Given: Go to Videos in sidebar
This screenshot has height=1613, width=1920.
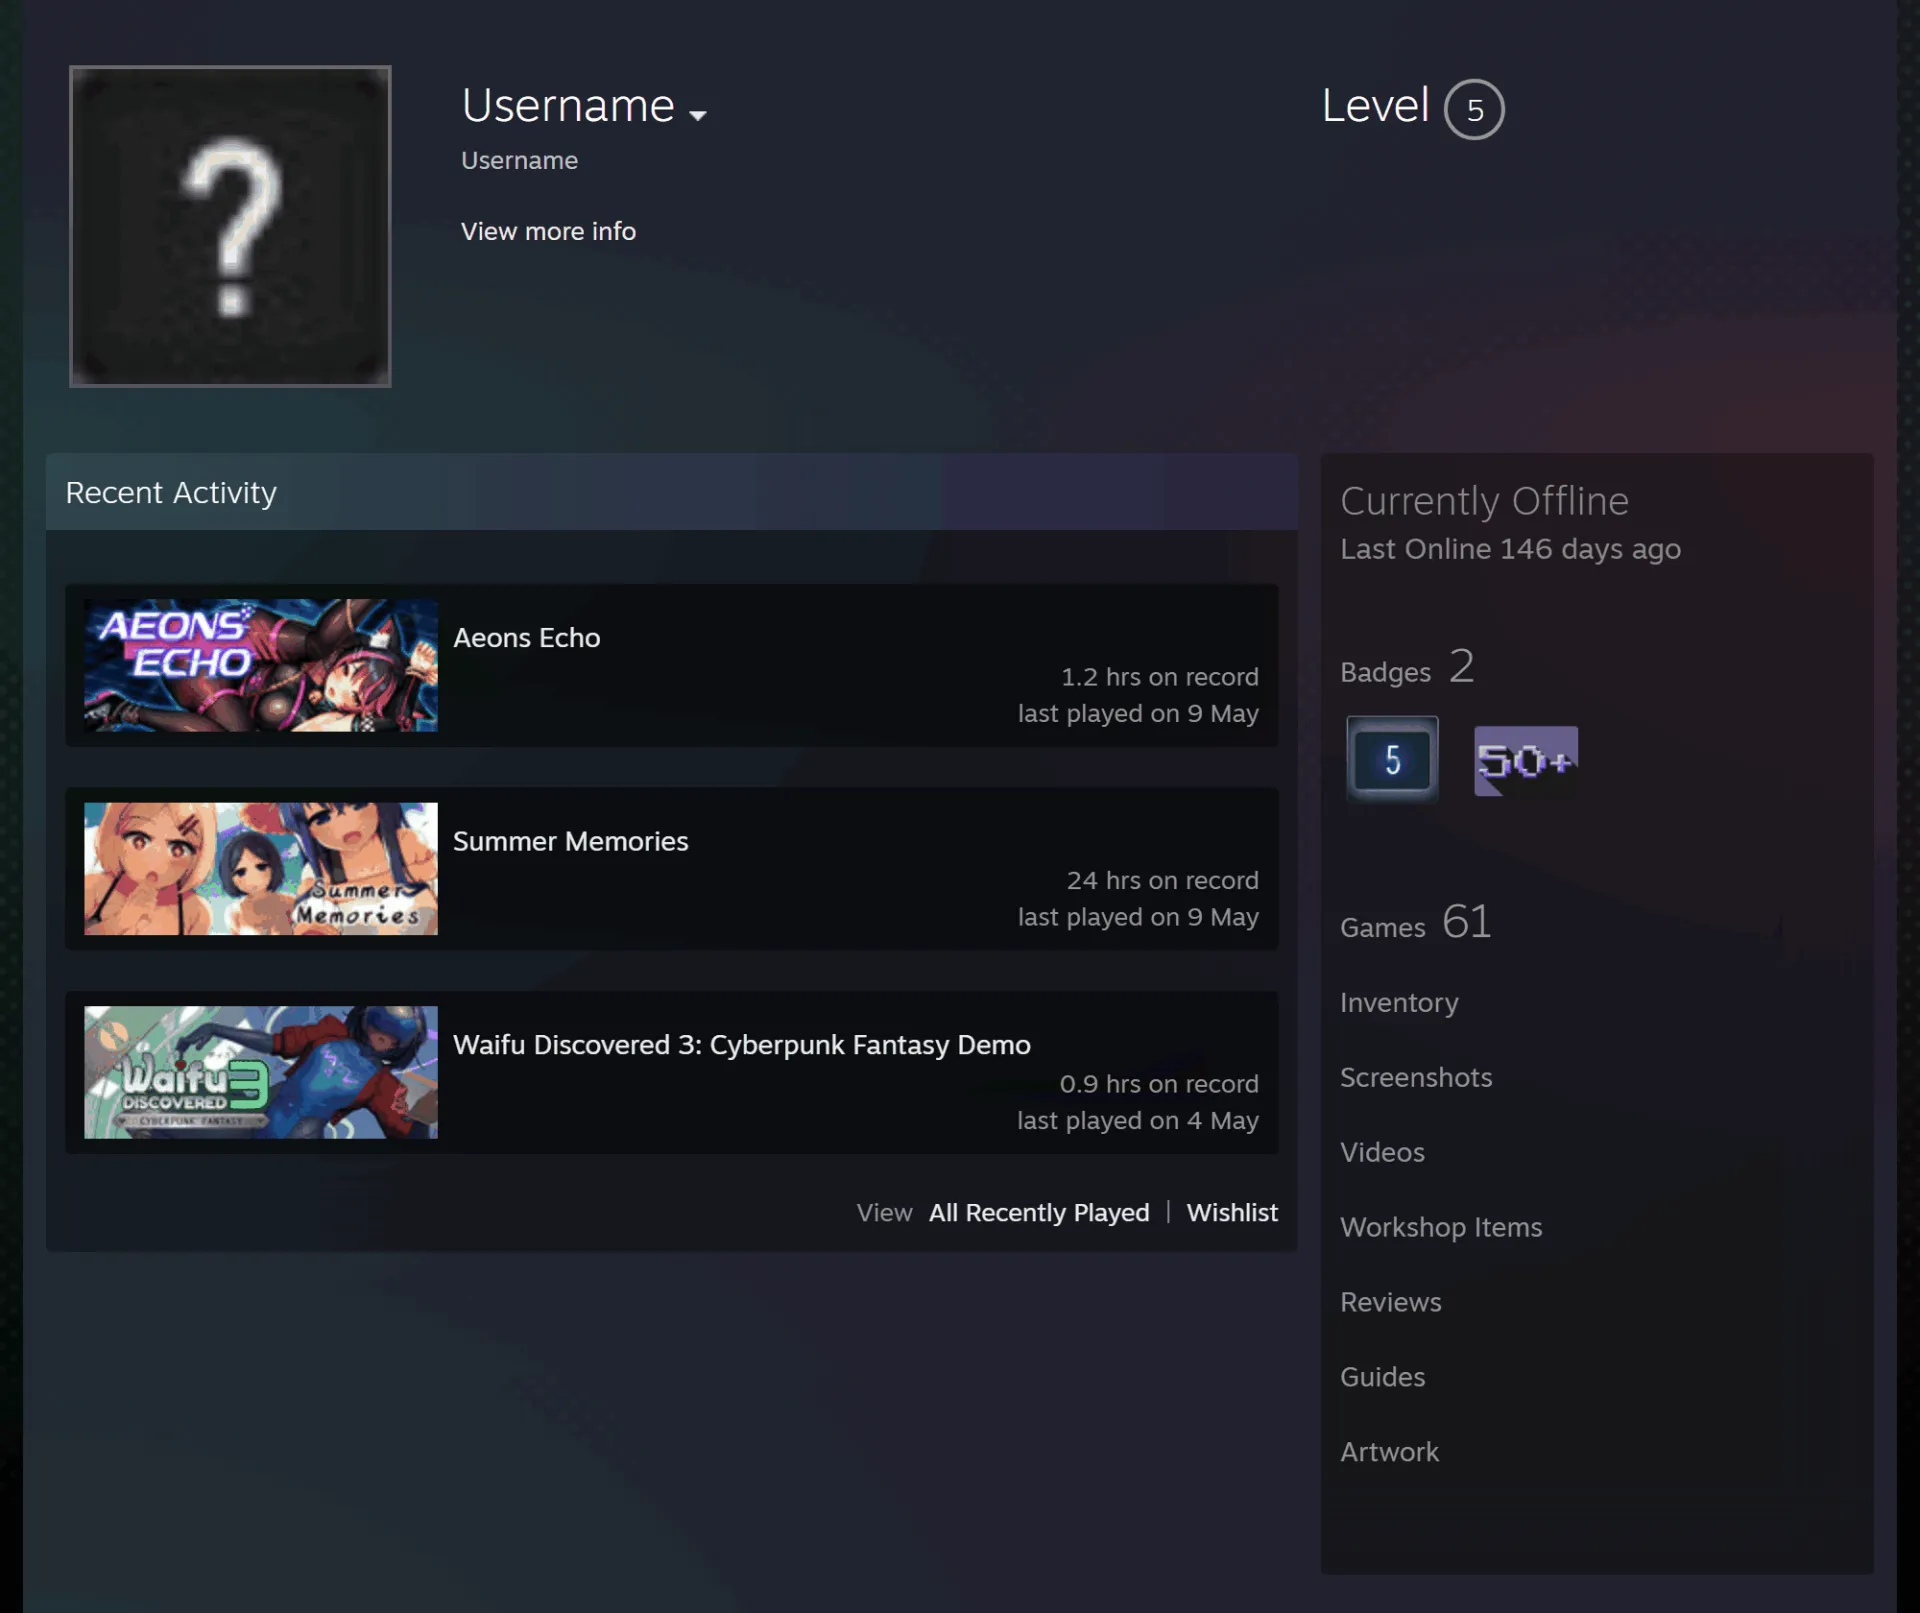Looking at the screenshot, I should tap(1382, 1152).
